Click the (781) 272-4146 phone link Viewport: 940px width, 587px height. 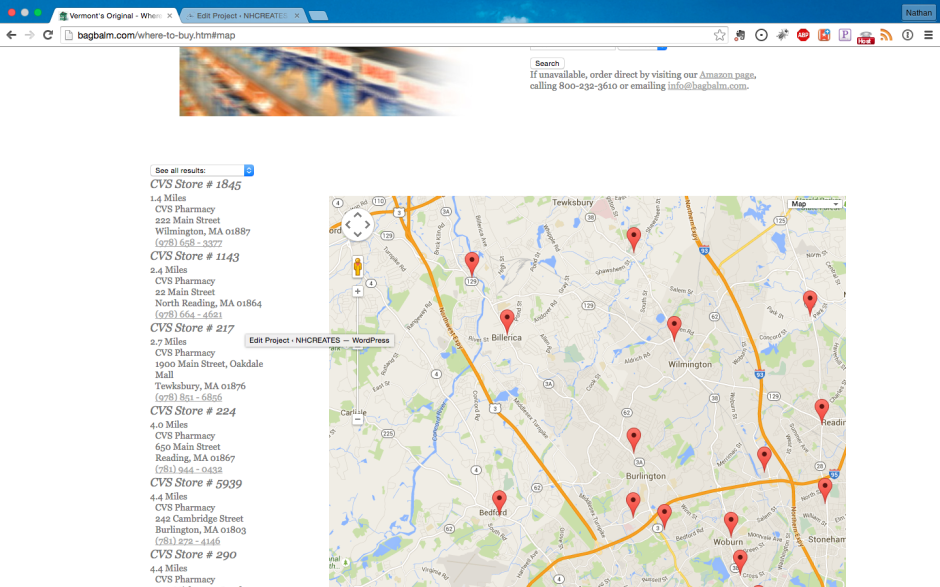tap(188, 541)
